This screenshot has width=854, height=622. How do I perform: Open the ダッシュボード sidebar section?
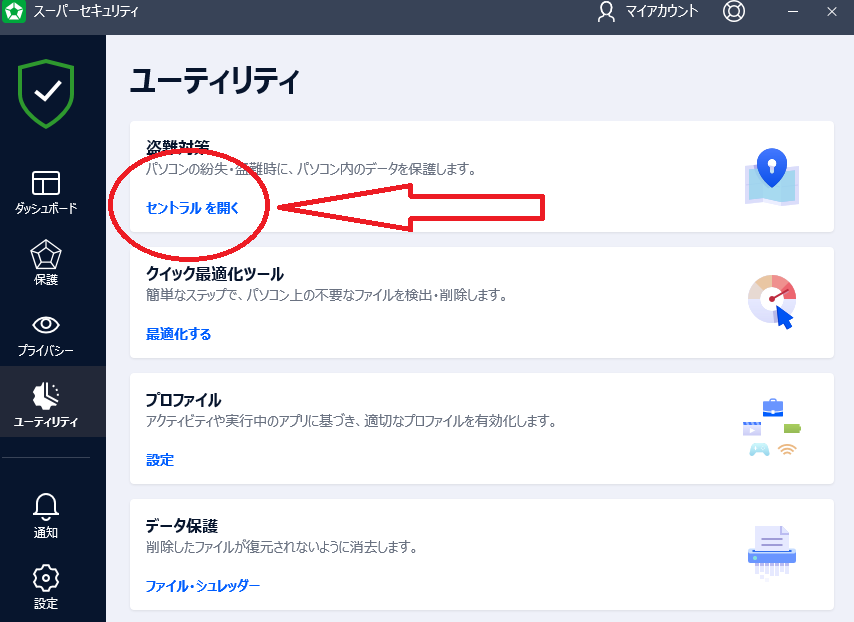click(x=46, y=192)
